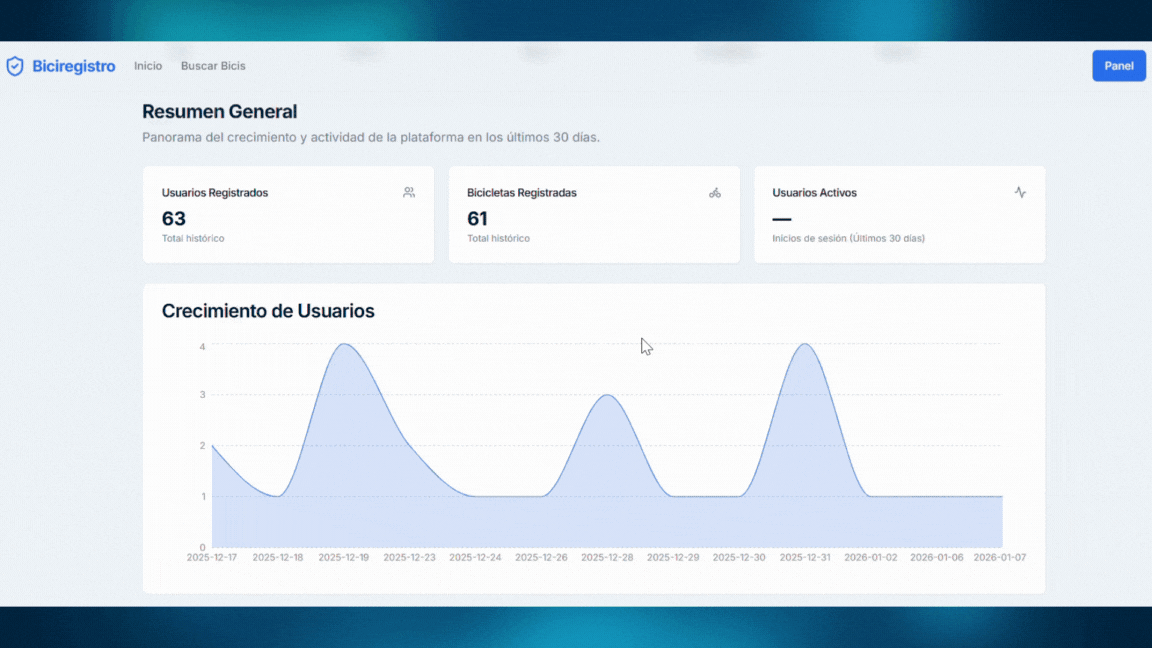
Task: Click the bicycle icon on Bicicletas Registradas card
Action: click(x=714, y=193)
